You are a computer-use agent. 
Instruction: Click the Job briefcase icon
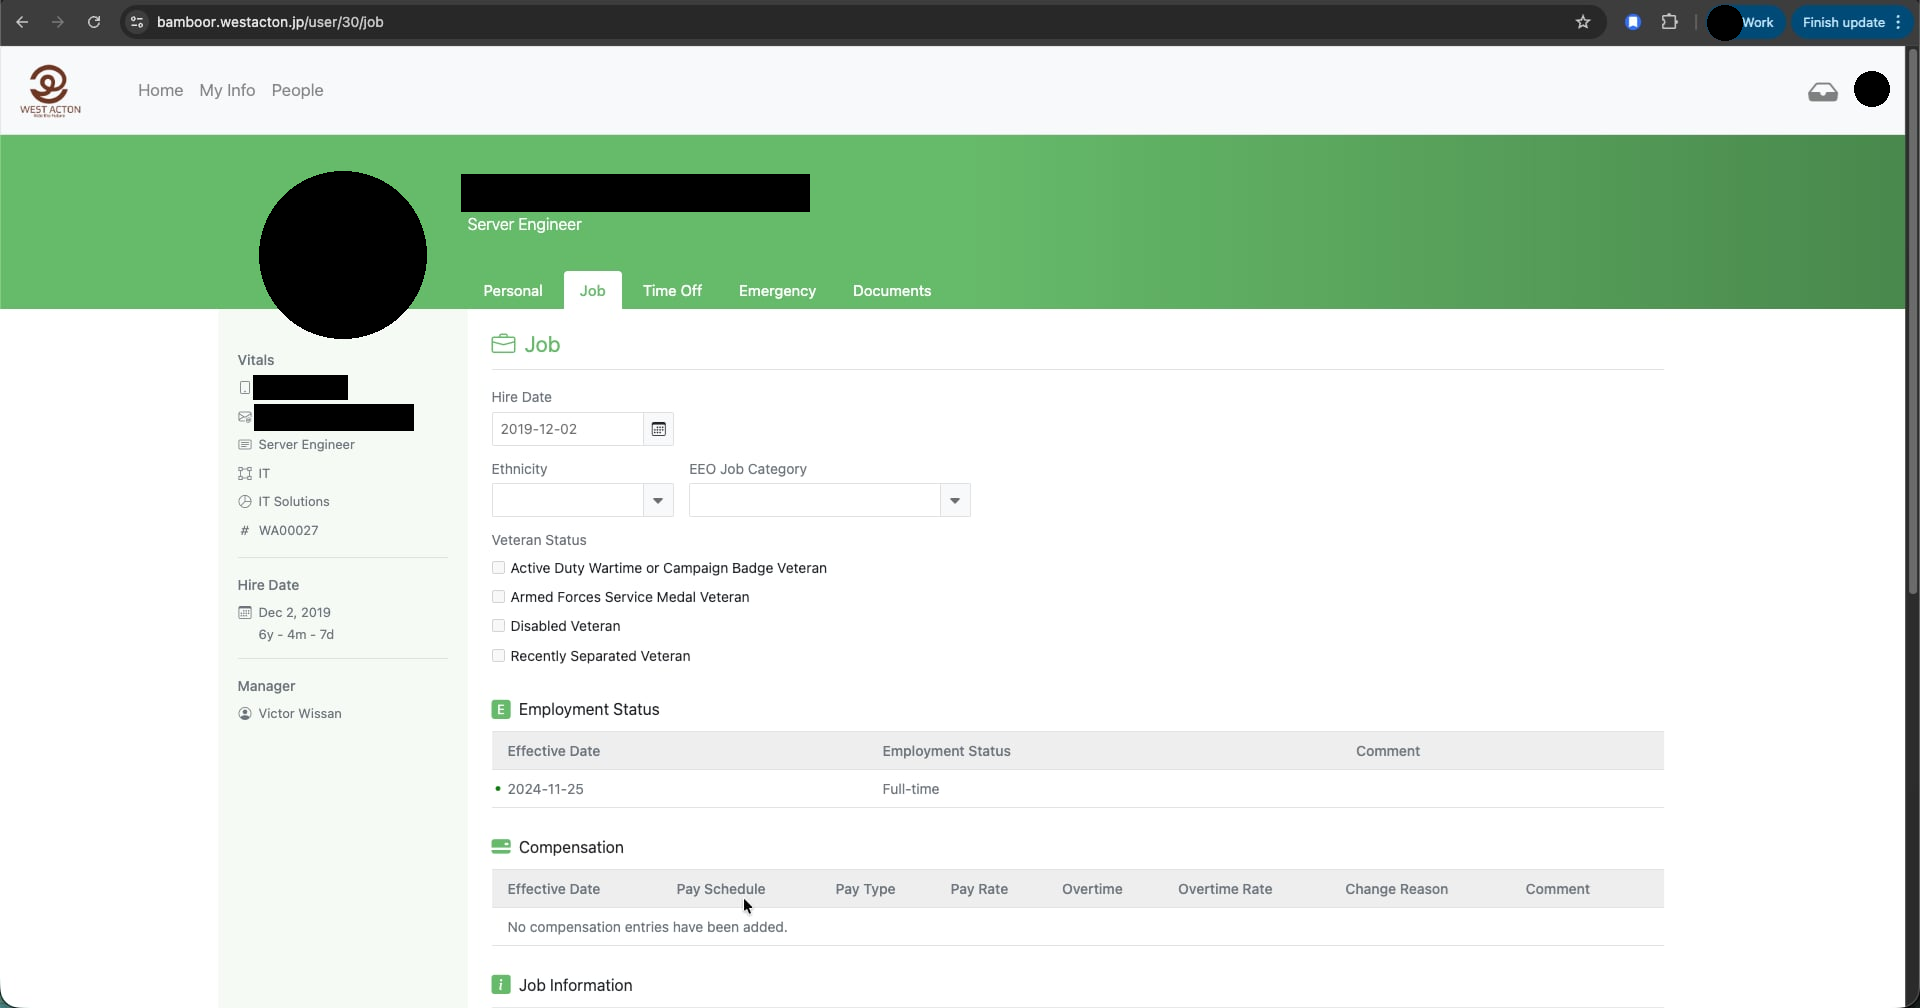click(503, 344)
